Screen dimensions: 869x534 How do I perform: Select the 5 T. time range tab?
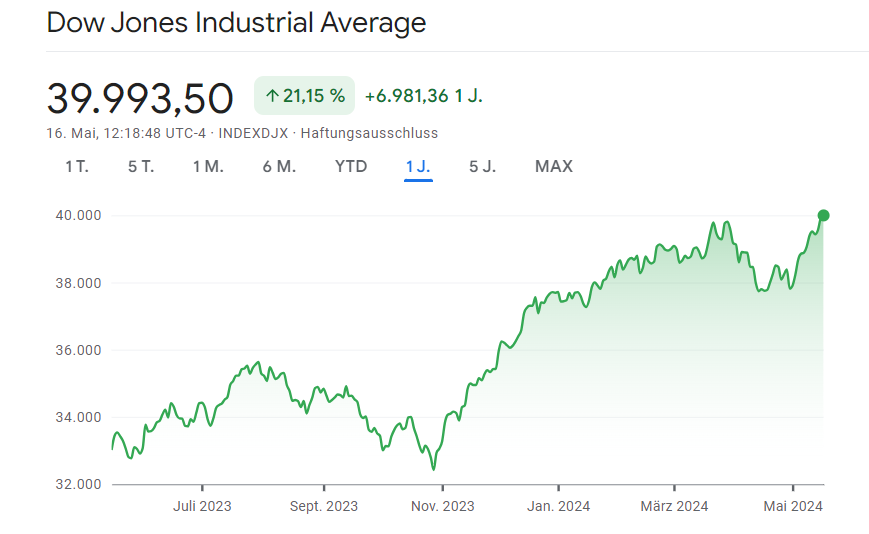(x=141, y=166)
